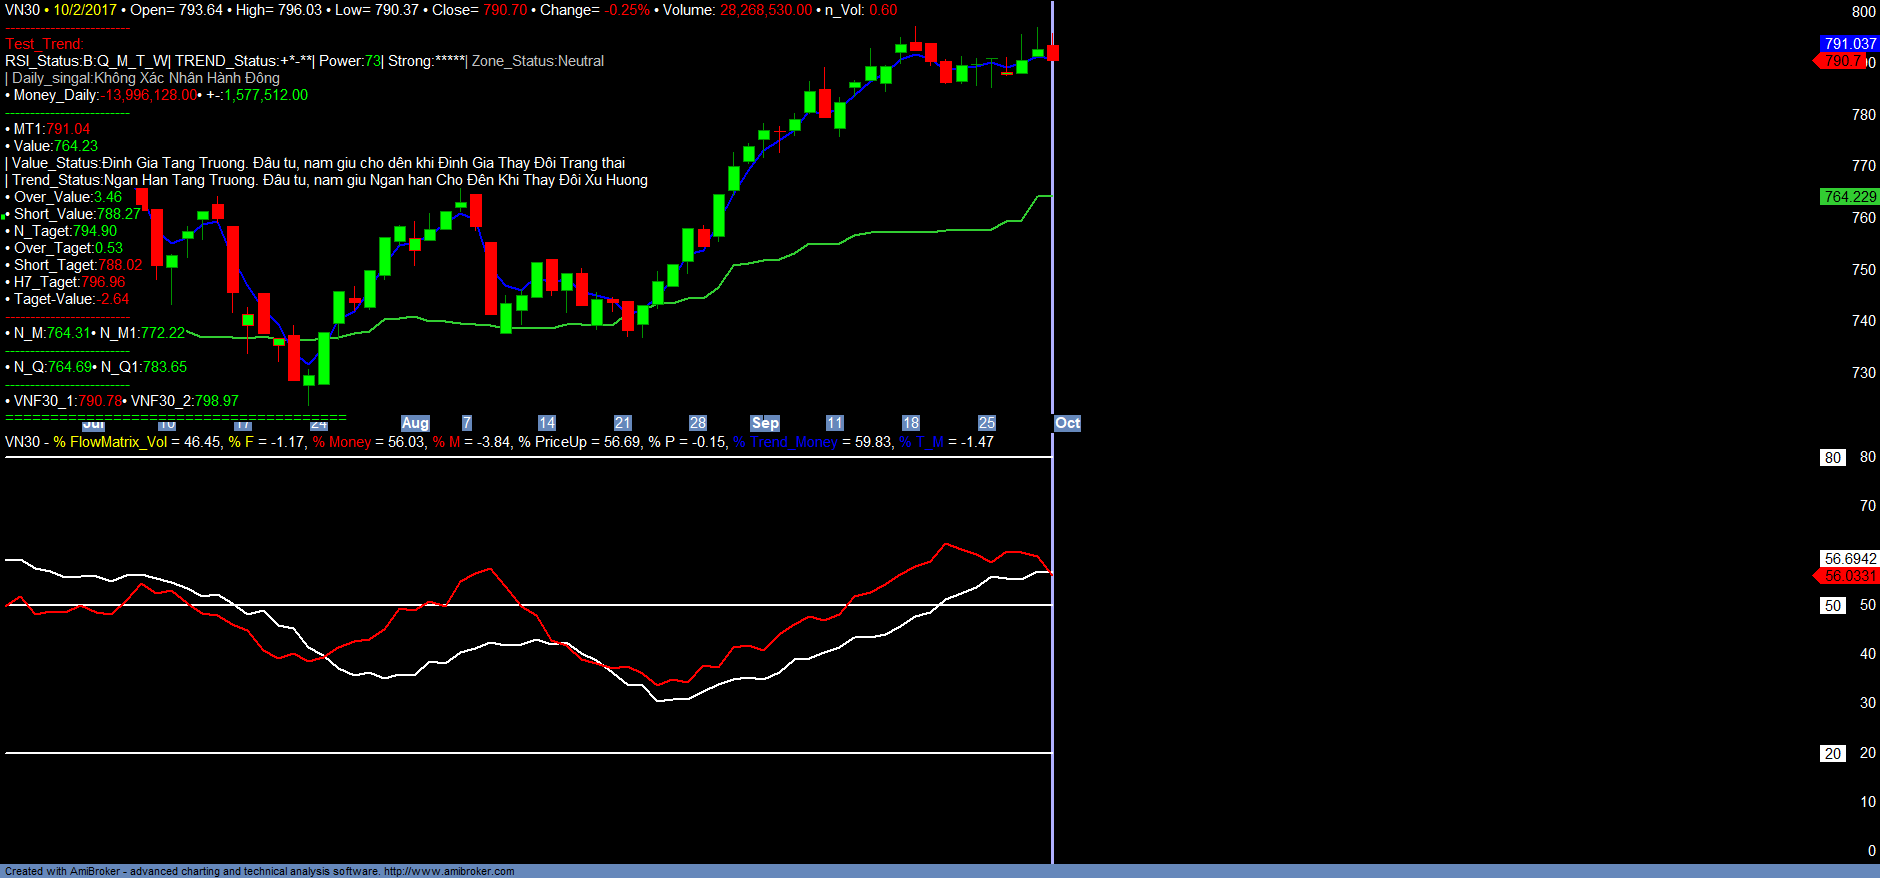Viewport: 1880px width, 878px height.
Task: Click the white 56.6942 indicator label
Action: click(1849, 559)
